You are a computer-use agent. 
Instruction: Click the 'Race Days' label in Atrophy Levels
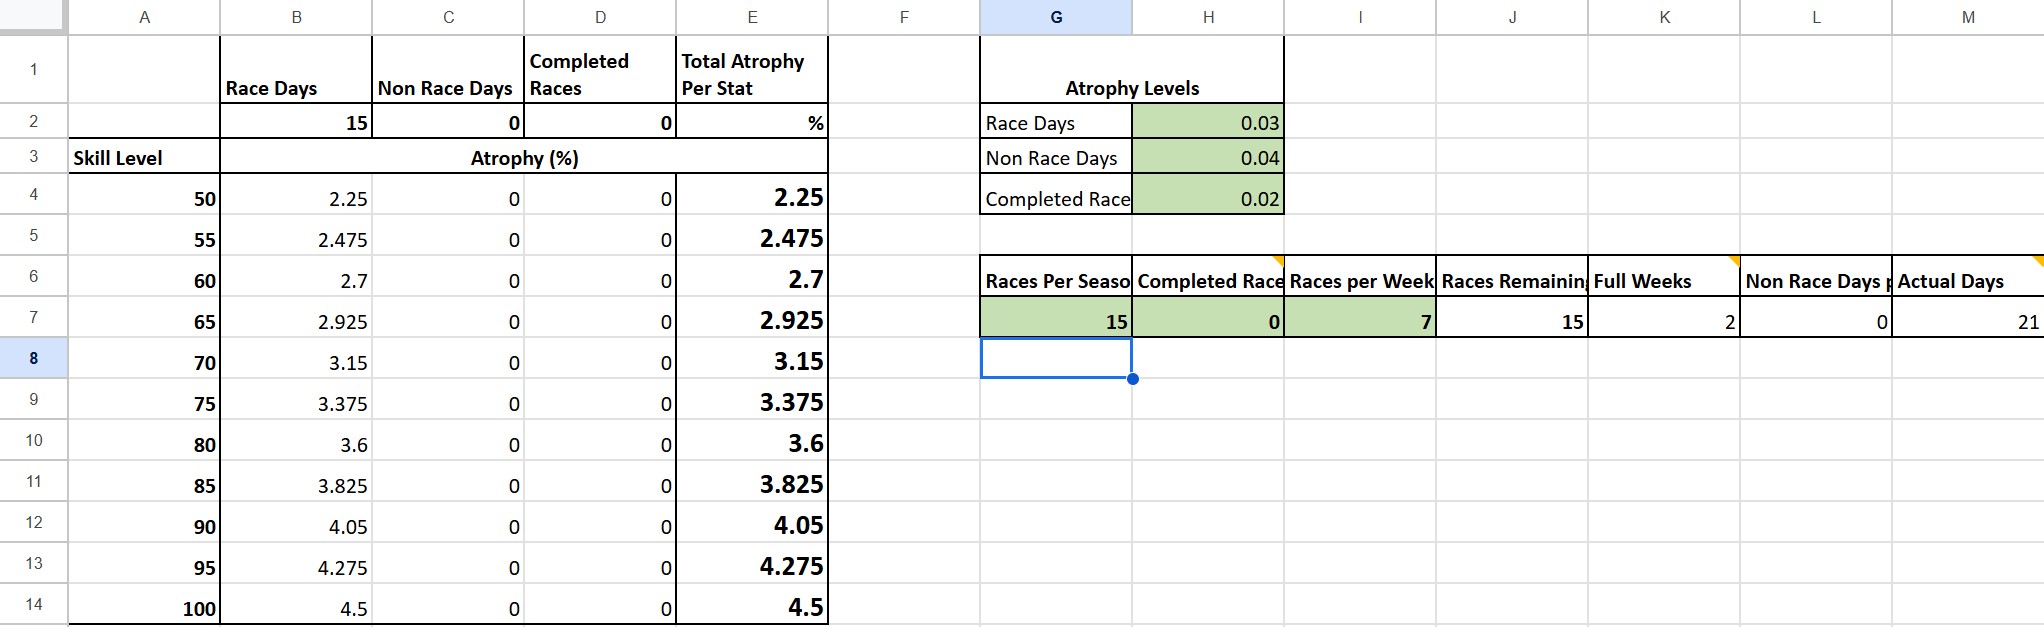pyautogui.click(x=1056, y=122)
